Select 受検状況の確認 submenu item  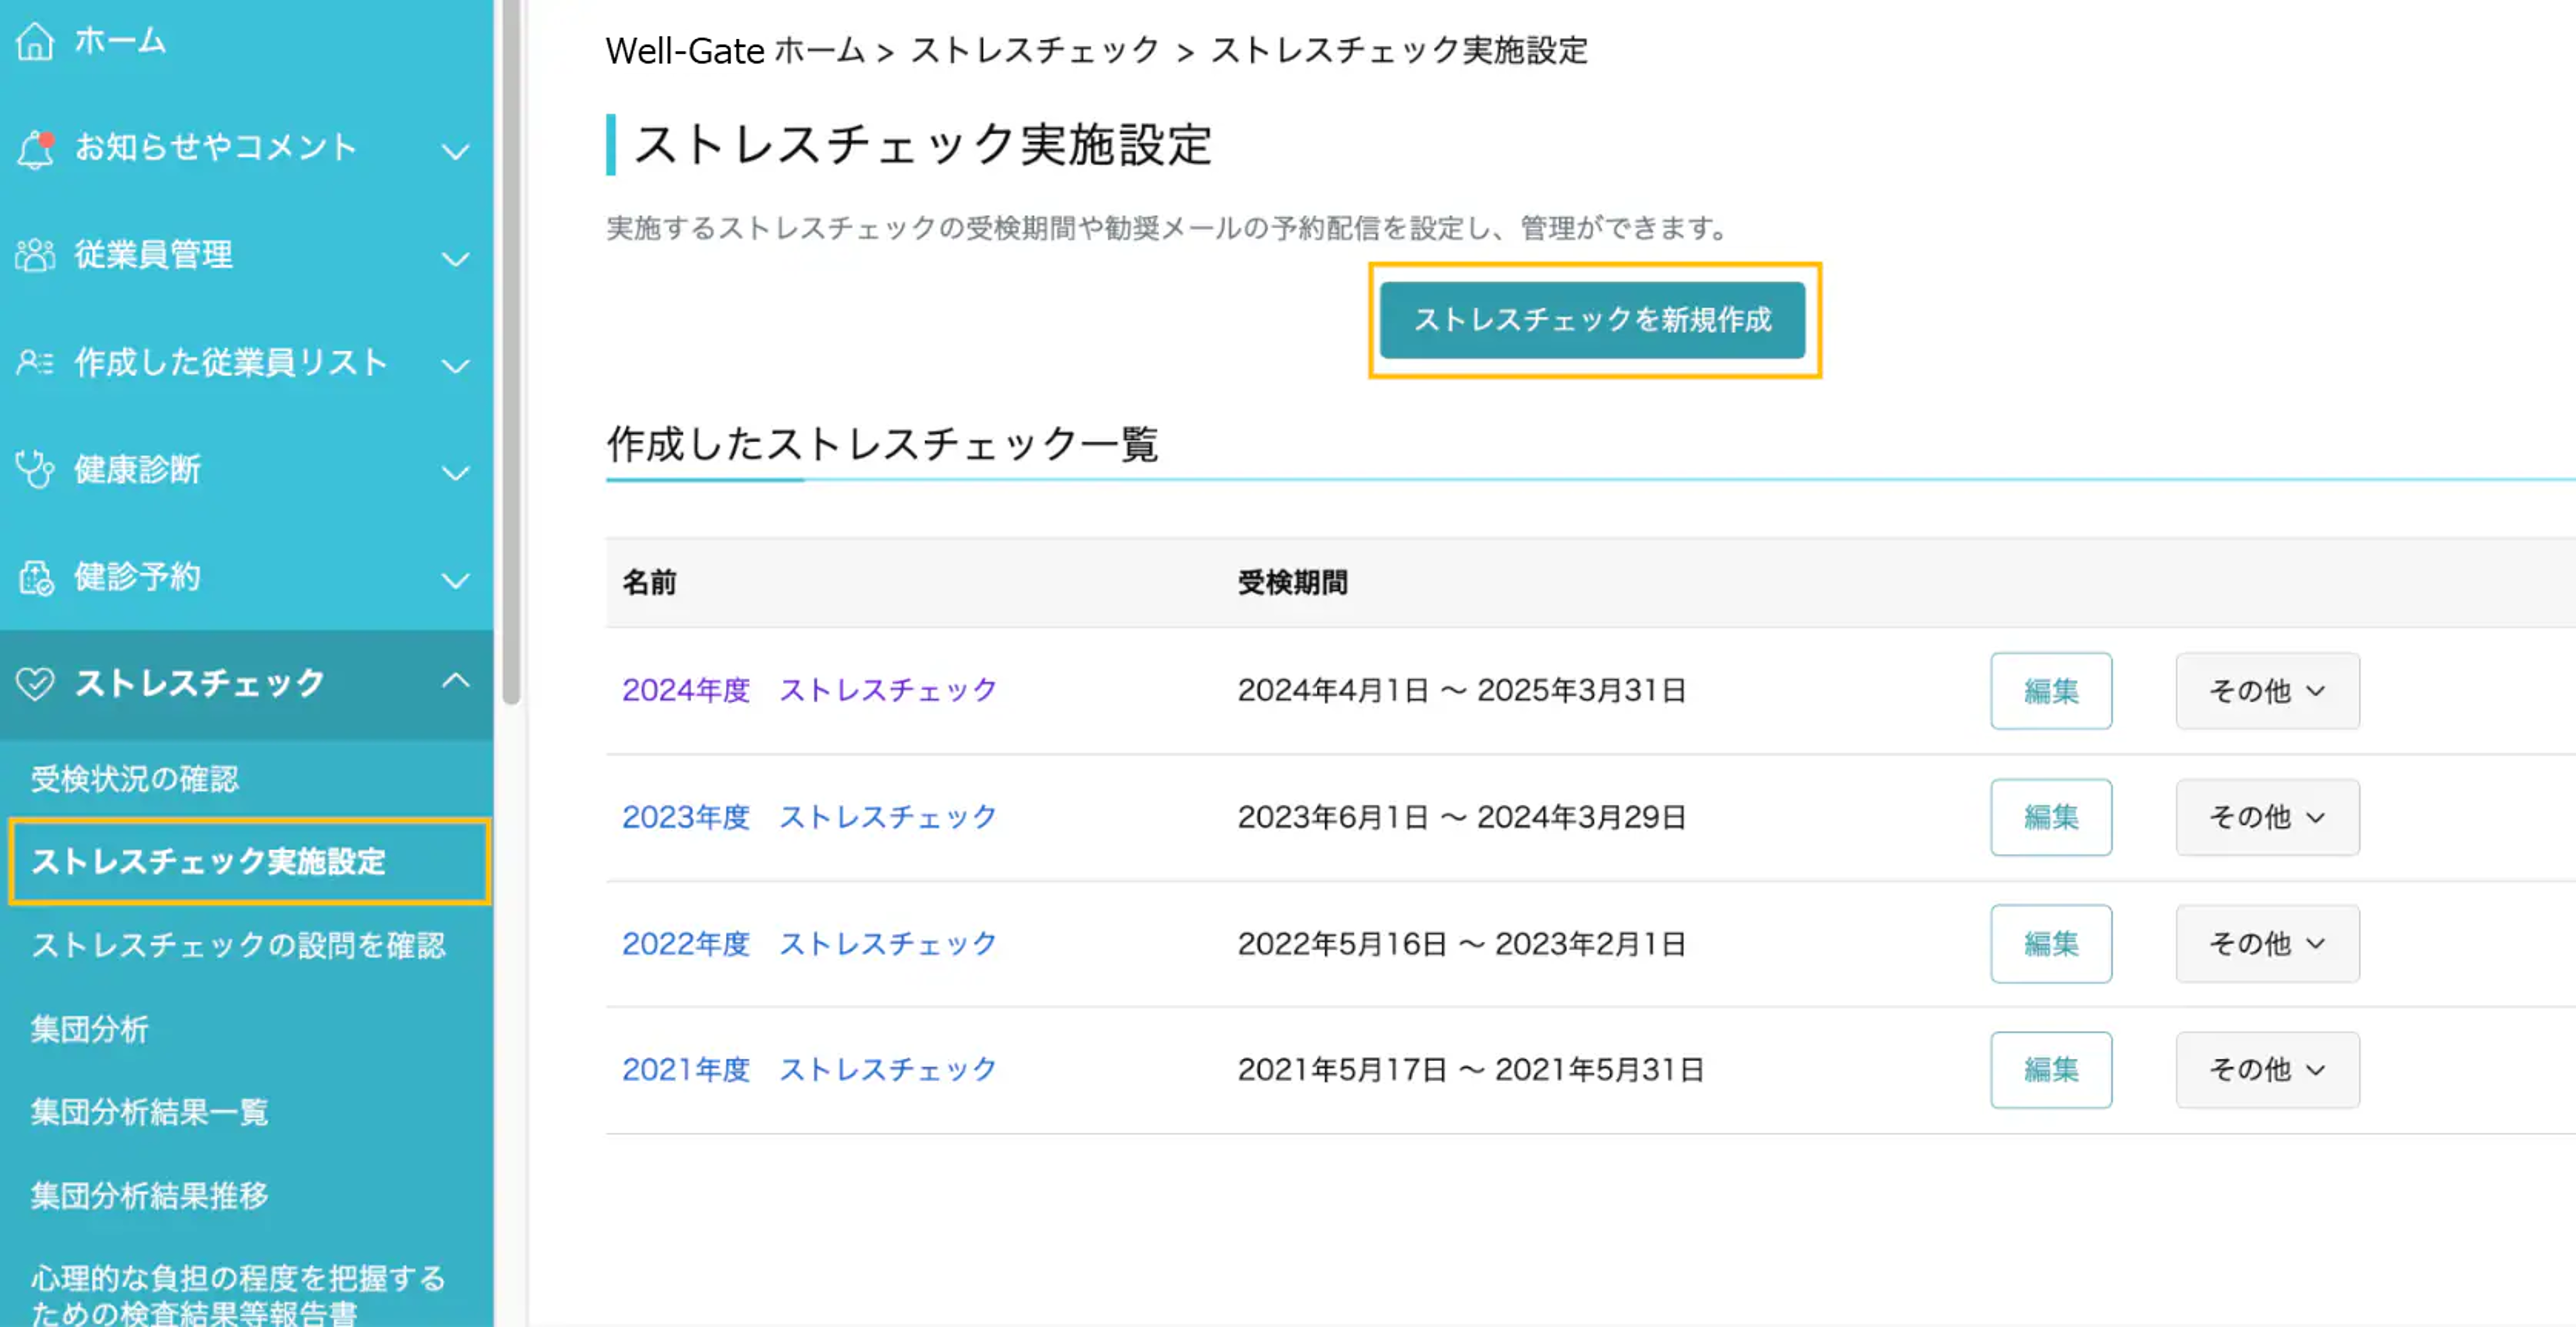[x=135, y=779]
